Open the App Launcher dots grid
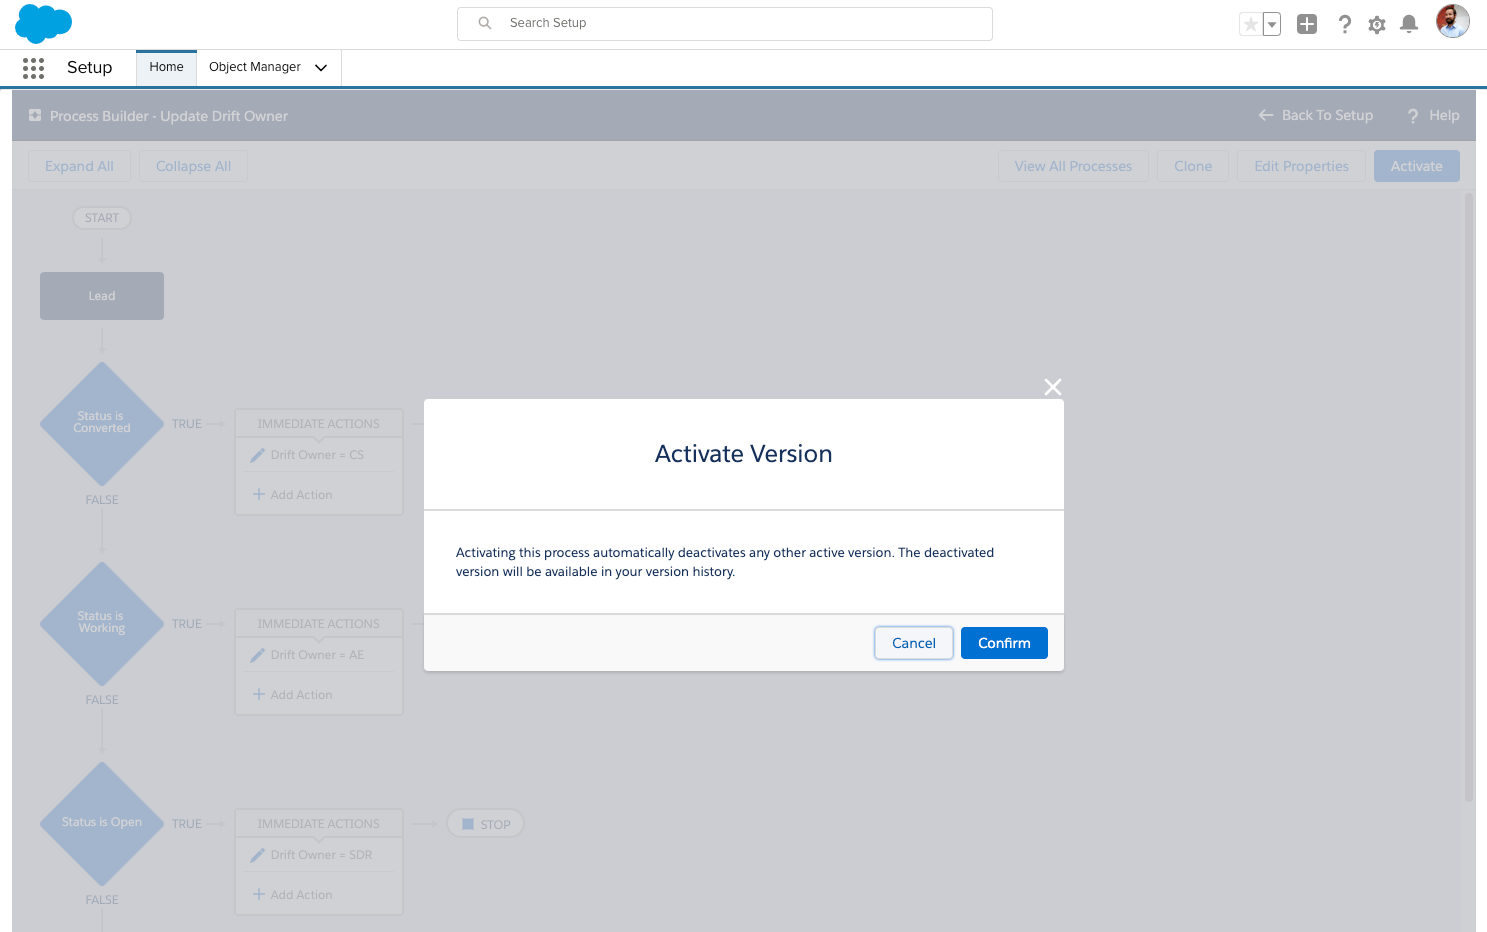Image resolution: width=1487 pixels, height=932 pixels. click(x=33, y=68)
